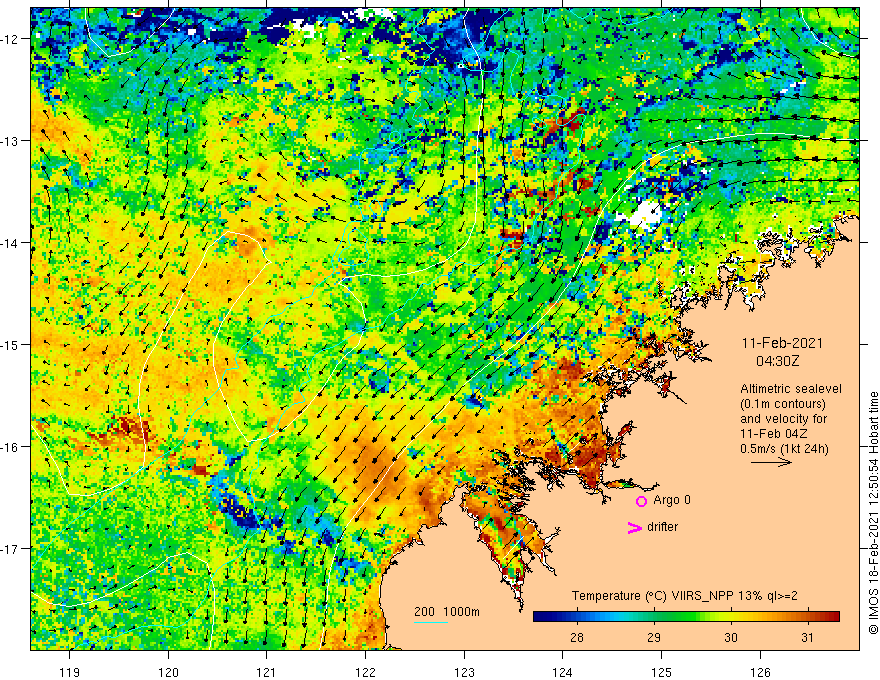This screenshot has width=880, height=680.
Task: Click the magenta Argo circle legend marker
Action: coord(641,501)
